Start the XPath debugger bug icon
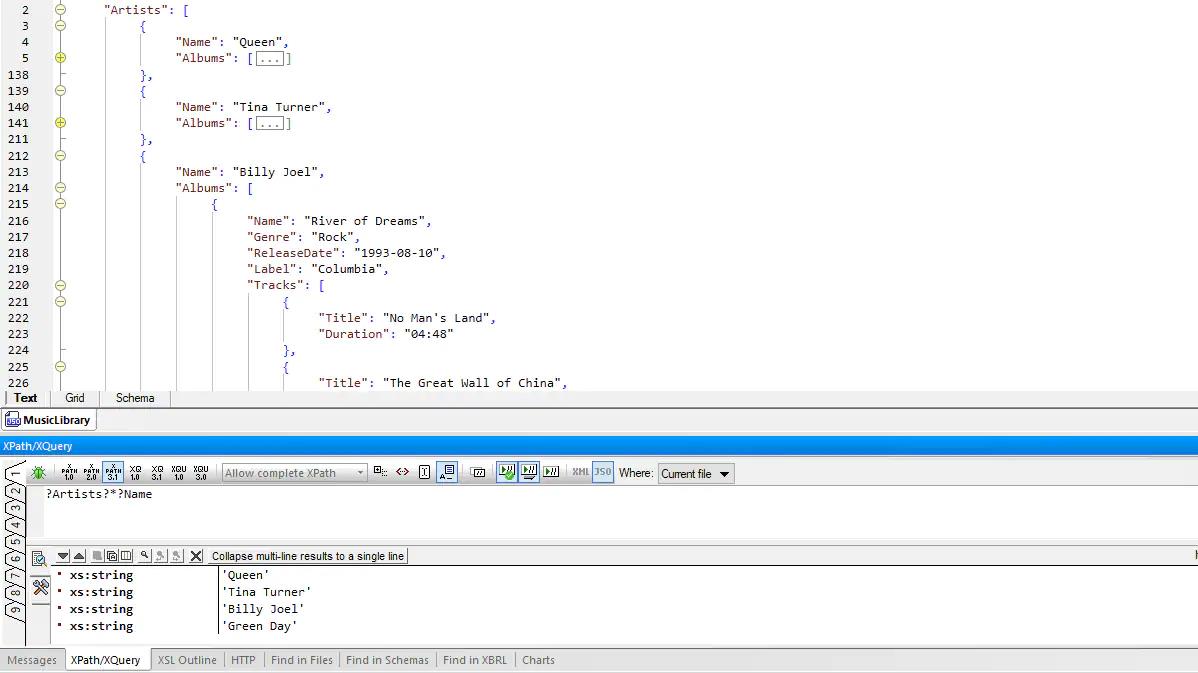This screenshot has width=1198, height=673. (38, 473)
